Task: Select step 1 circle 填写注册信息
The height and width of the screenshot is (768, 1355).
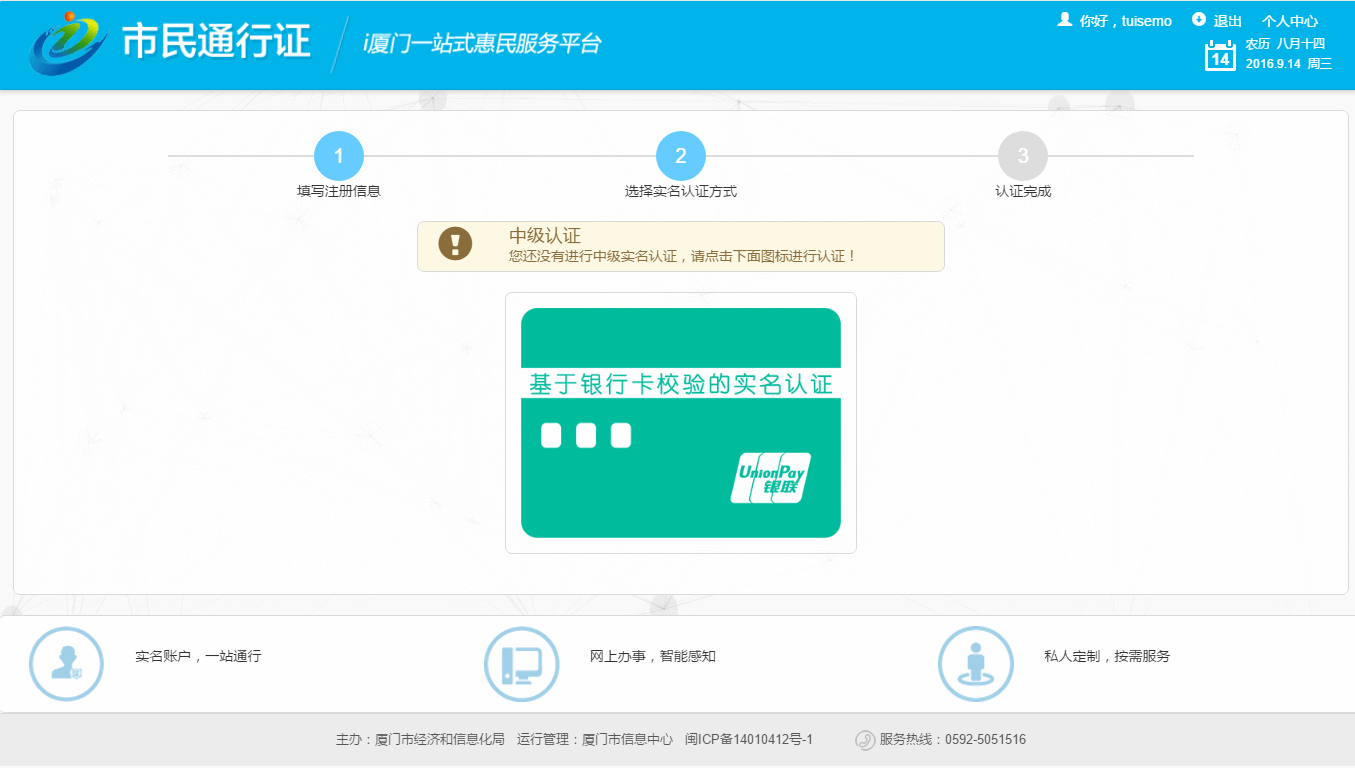Action: 339,156
